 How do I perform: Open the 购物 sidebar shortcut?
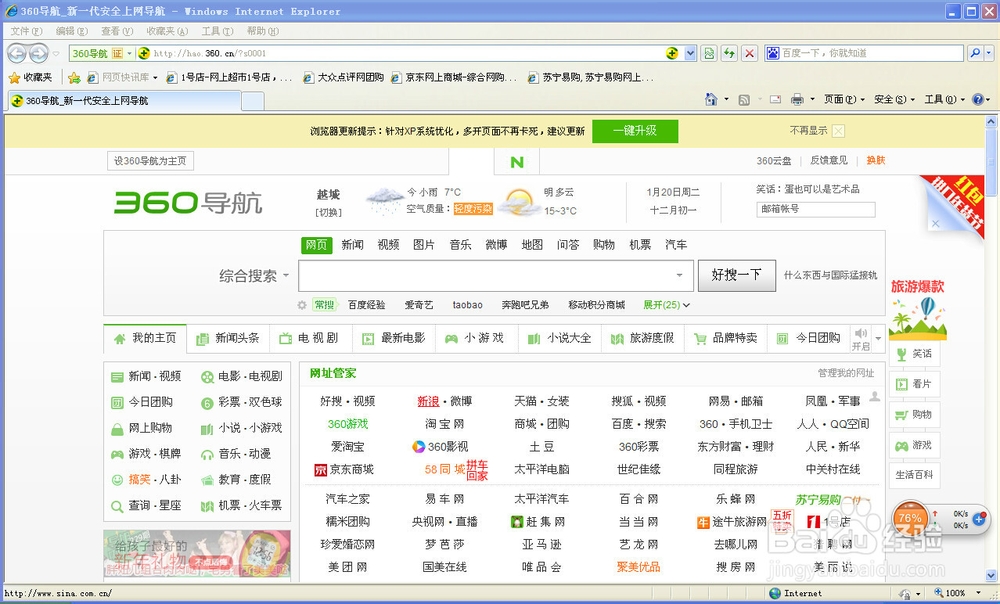(x=915, y=415)
